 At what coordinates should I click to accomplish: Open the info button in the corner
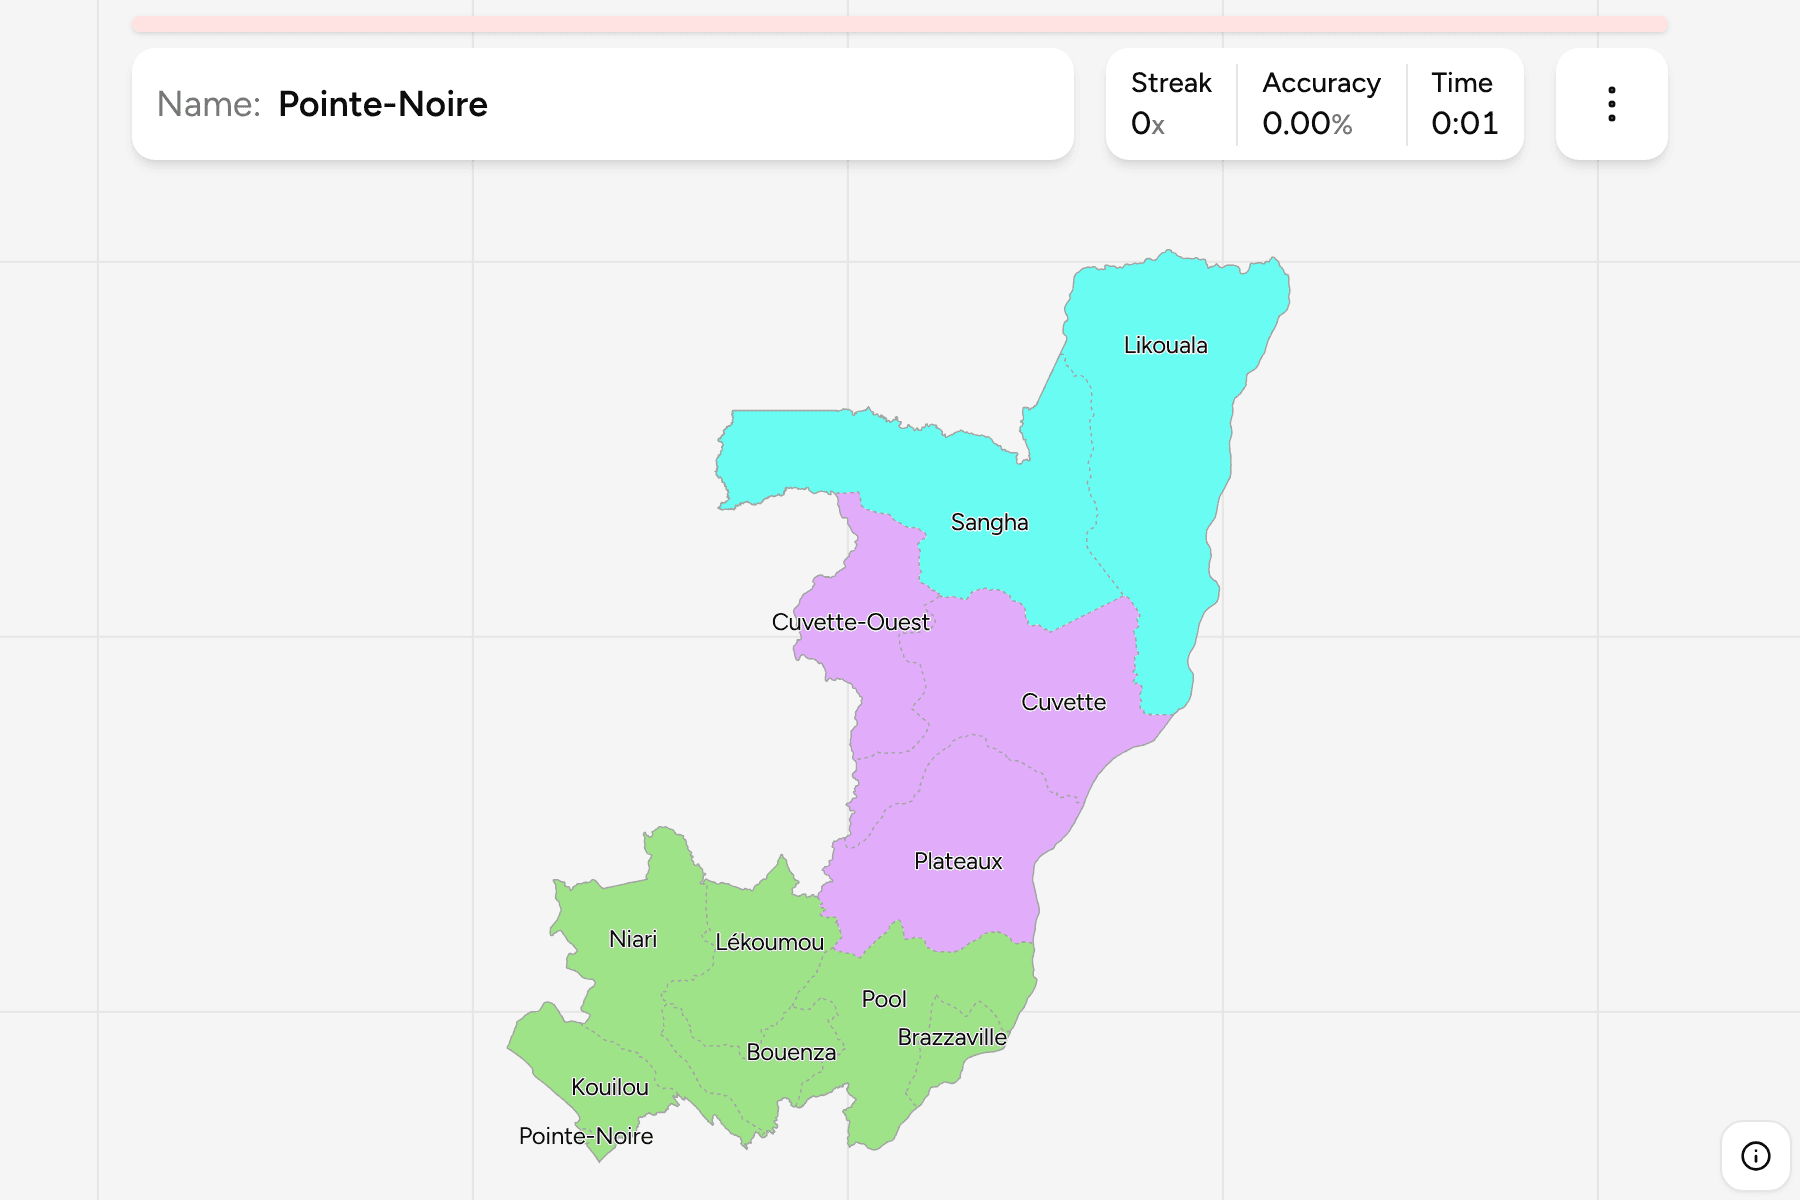pyautogui.click(x=1755, y=1156)
